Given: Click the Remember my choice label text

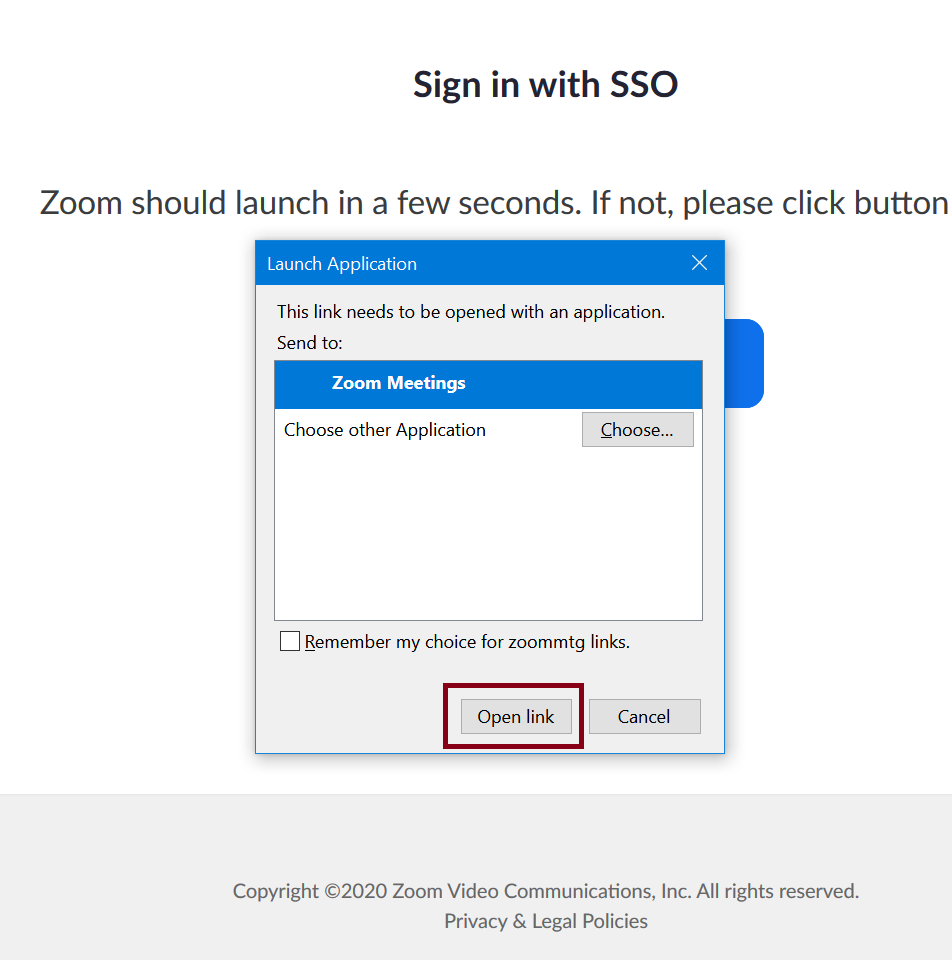Looking at the screenshot, I should [x=467, y=642].
